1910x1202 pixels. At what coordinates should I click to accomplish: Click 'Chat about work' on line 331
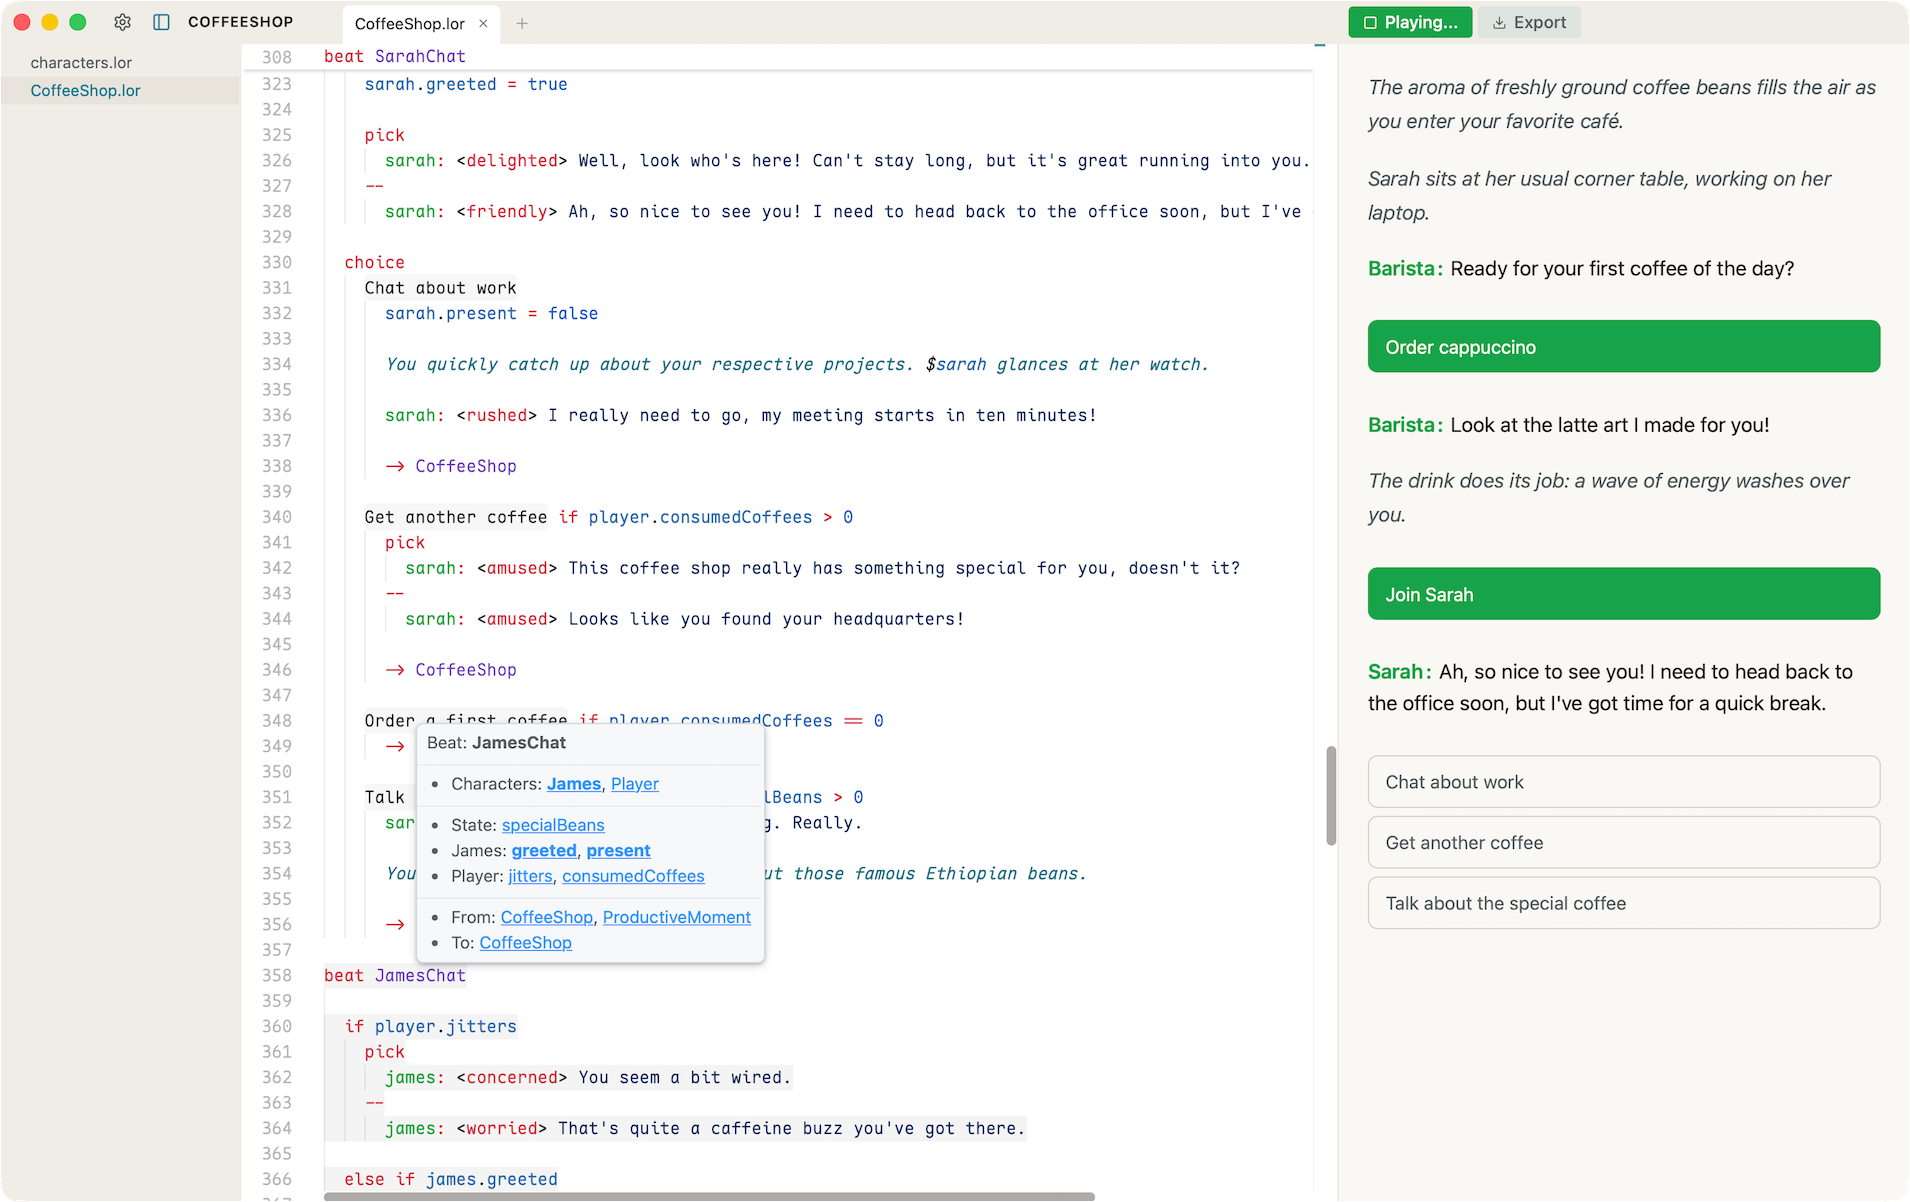click(441, 288)
